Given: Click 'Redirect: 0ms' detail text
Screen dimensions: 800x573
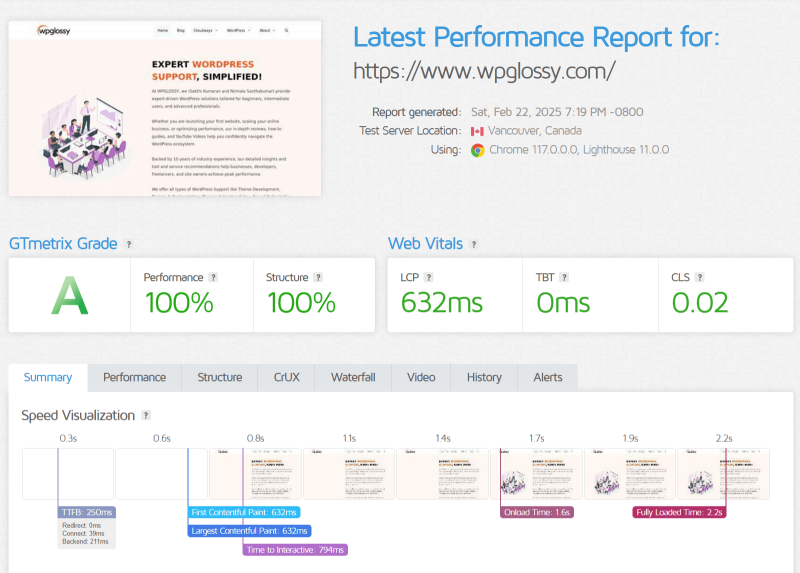Looking at the screenshot, I should pyautogui.click(x=82, y=526).
